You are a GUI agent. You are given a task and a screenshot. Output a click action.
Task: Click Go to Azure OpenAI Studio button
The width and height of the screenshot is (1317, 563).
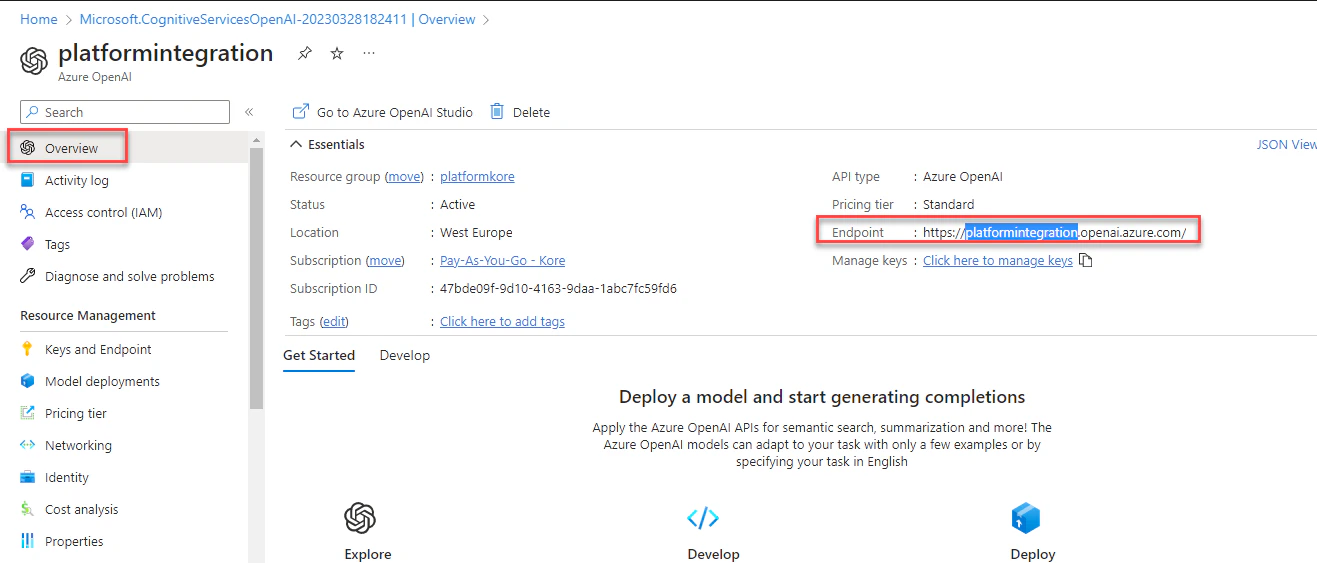click(382, 112)
